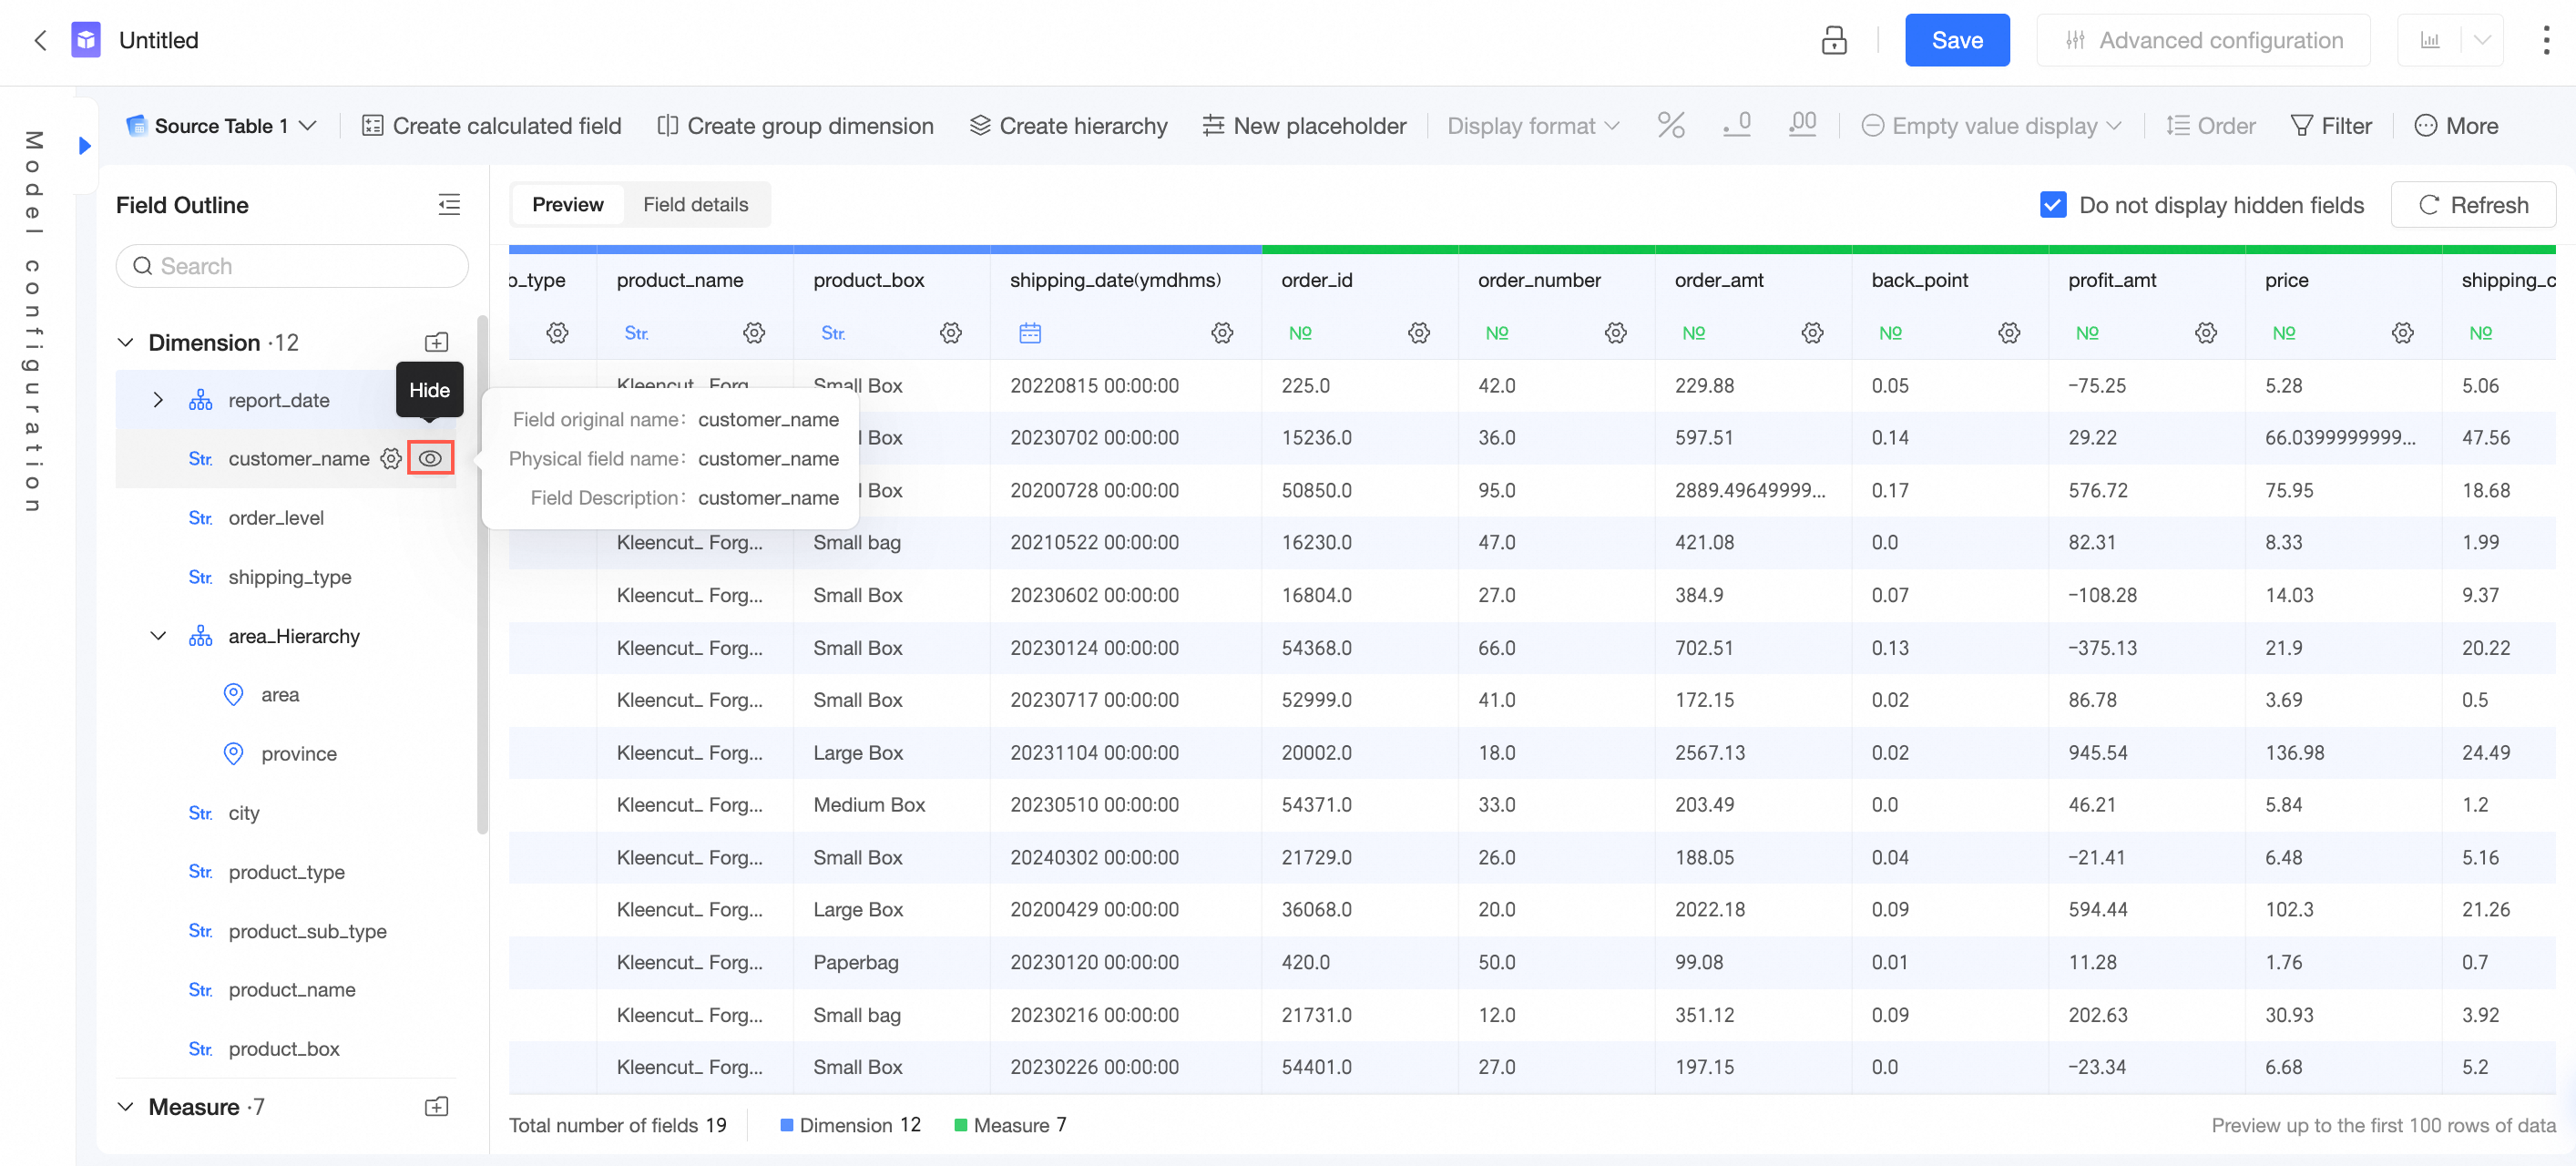The image size is (2576, 1166).
Task: Expand the blue Model configuration arrow
Action: click(85, 145)
